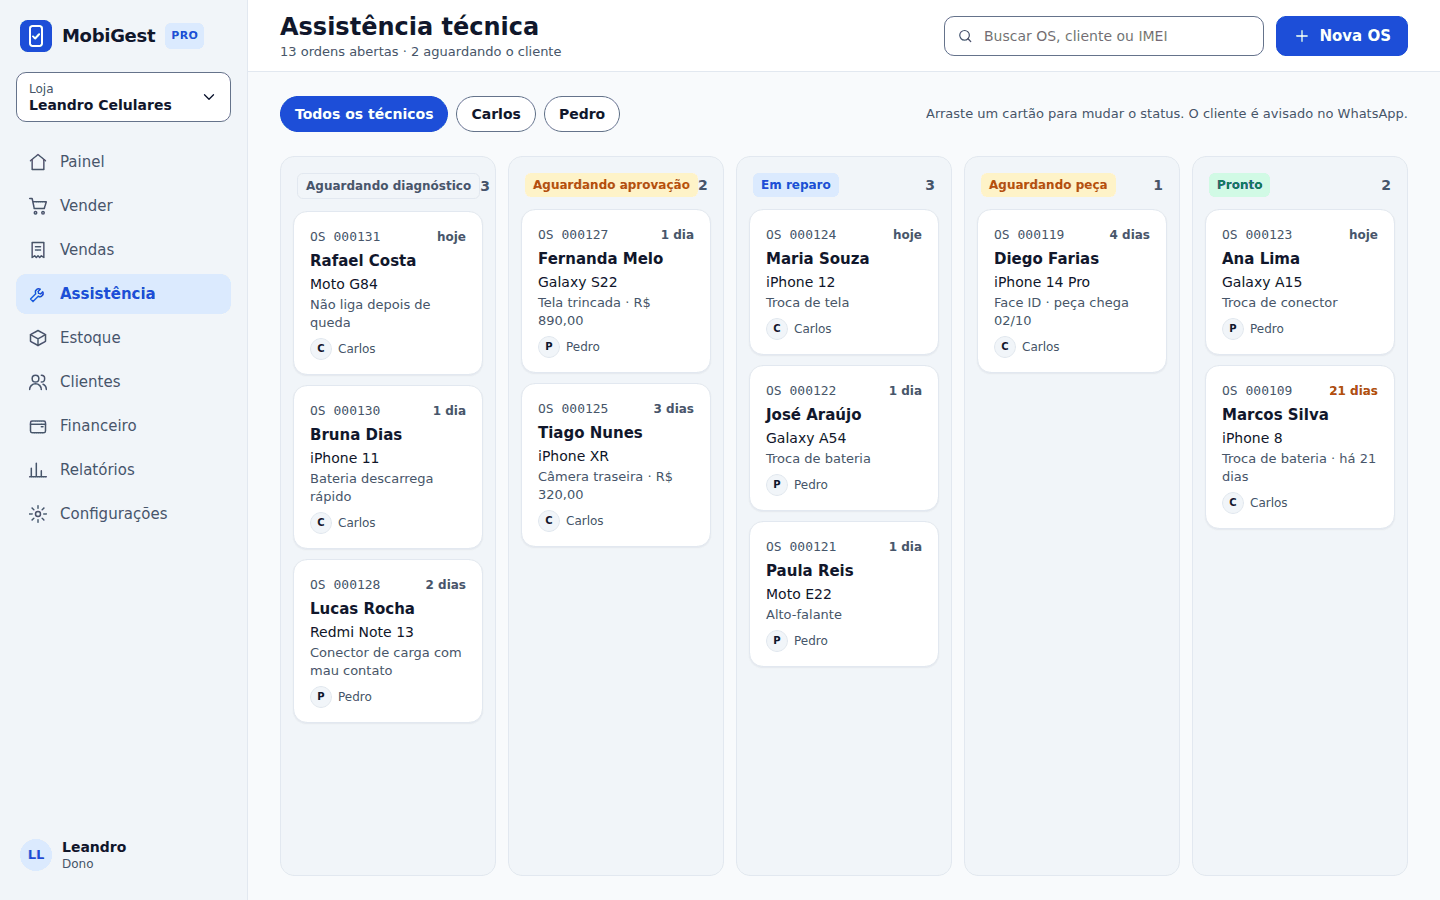
Task: Open the Relatórios bar chart icon
Action: (38, 470)
